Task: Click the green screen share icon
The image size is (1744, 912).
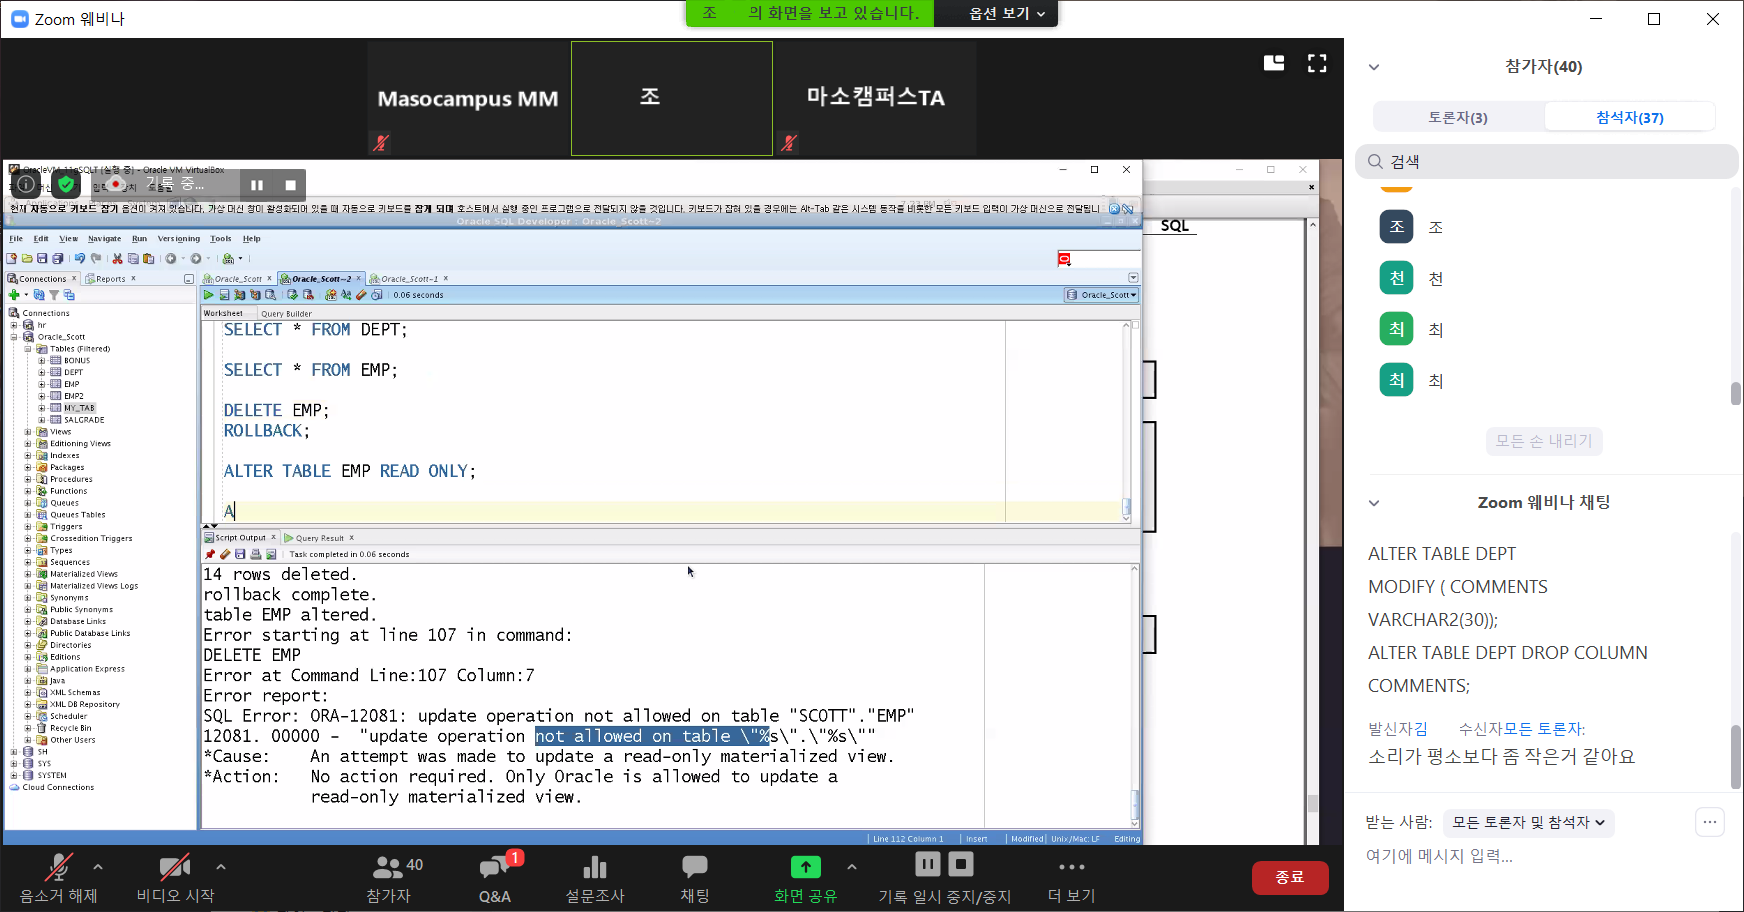Action: (x=805, y=868)
